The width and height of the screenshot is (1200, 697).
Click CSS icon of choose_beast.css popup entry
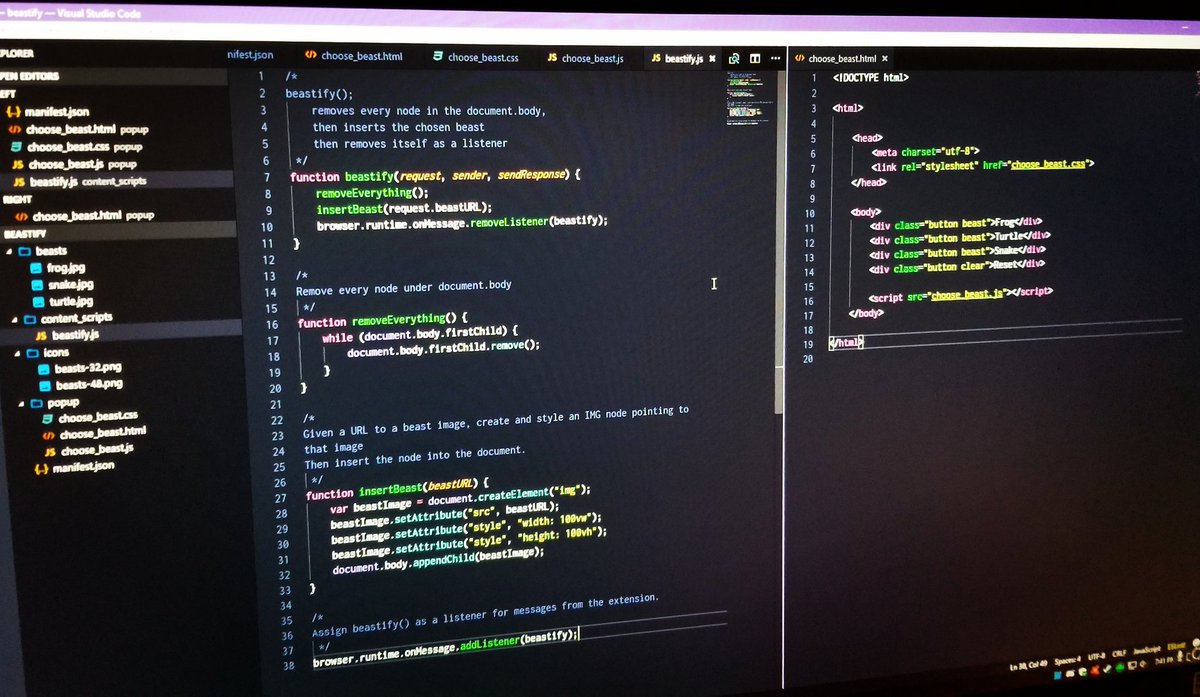(x=17, y=147)
